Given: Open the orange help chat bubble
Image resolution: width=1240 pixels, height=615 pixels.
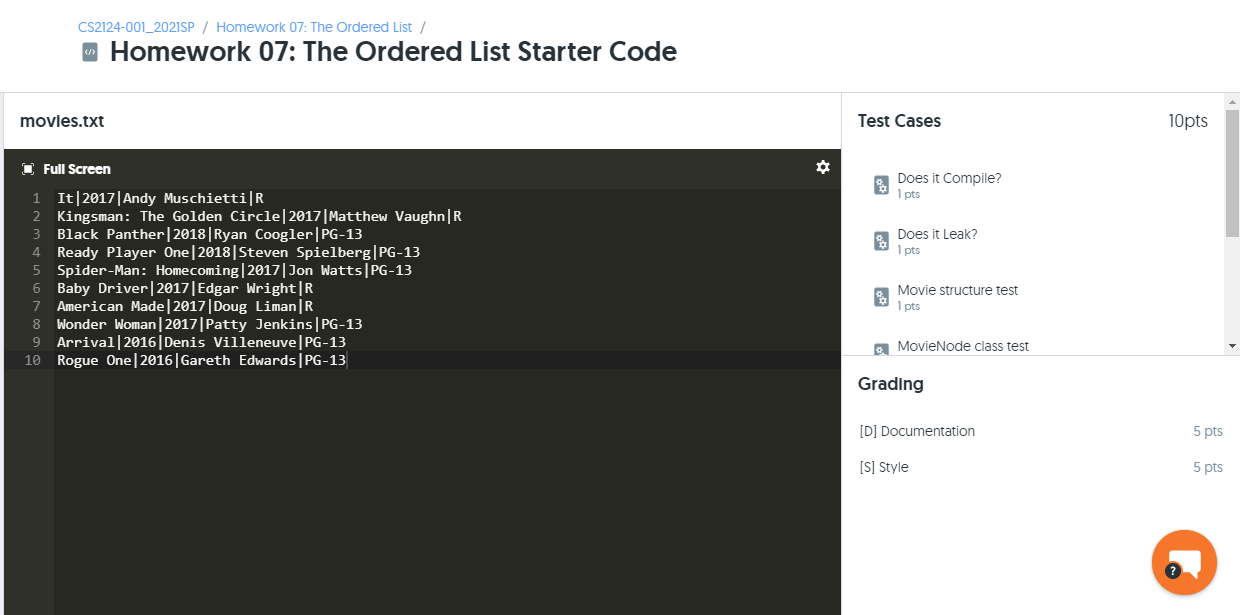Looking at the screenshot, I should (1184, 562).
